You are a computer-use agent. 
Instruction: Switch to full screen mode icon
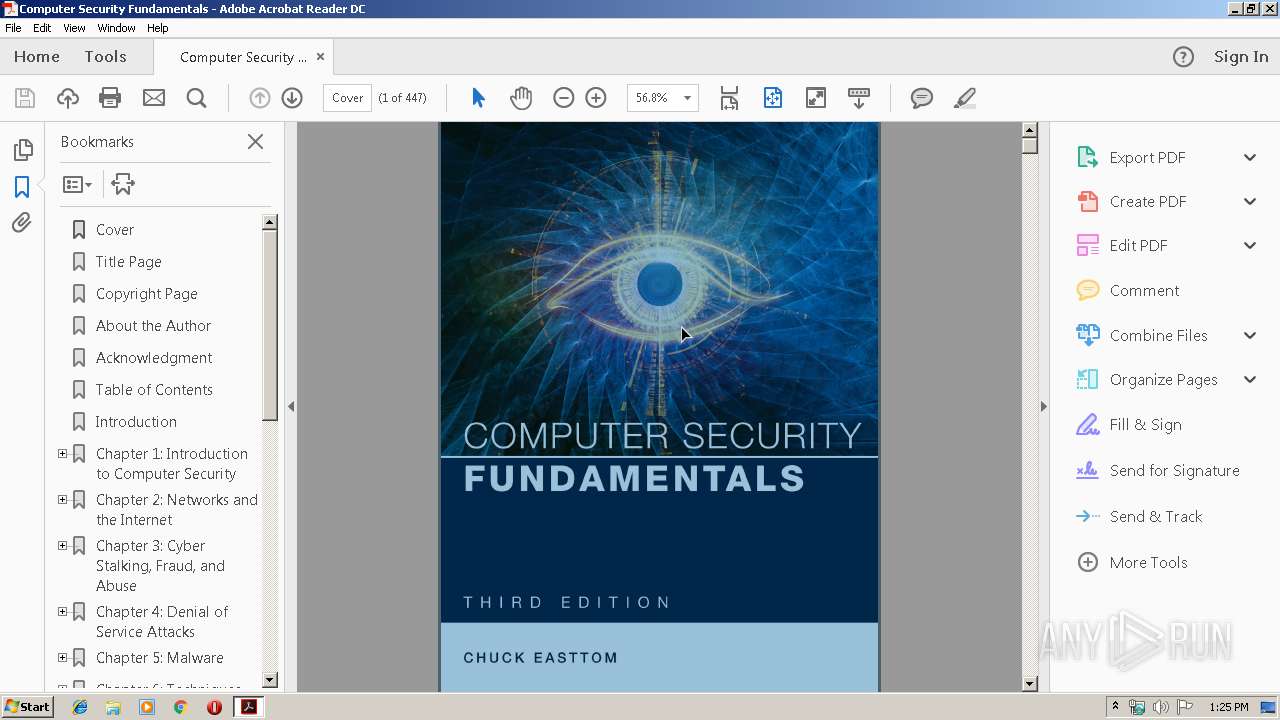point(816,98)
